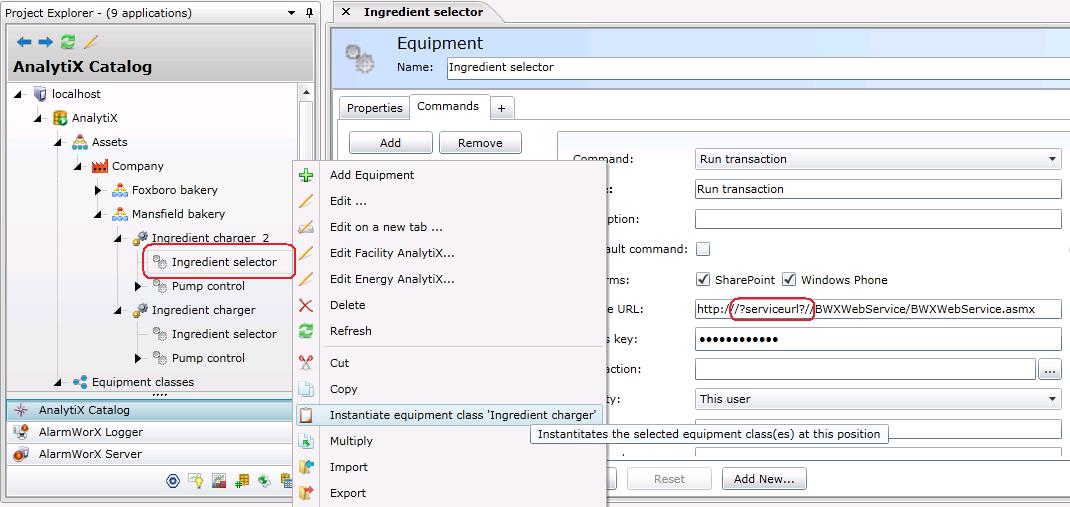This screenshot has width=1070, height=507.
Task: Toggle the Default command checkbox
Action: tap(703, 249)
